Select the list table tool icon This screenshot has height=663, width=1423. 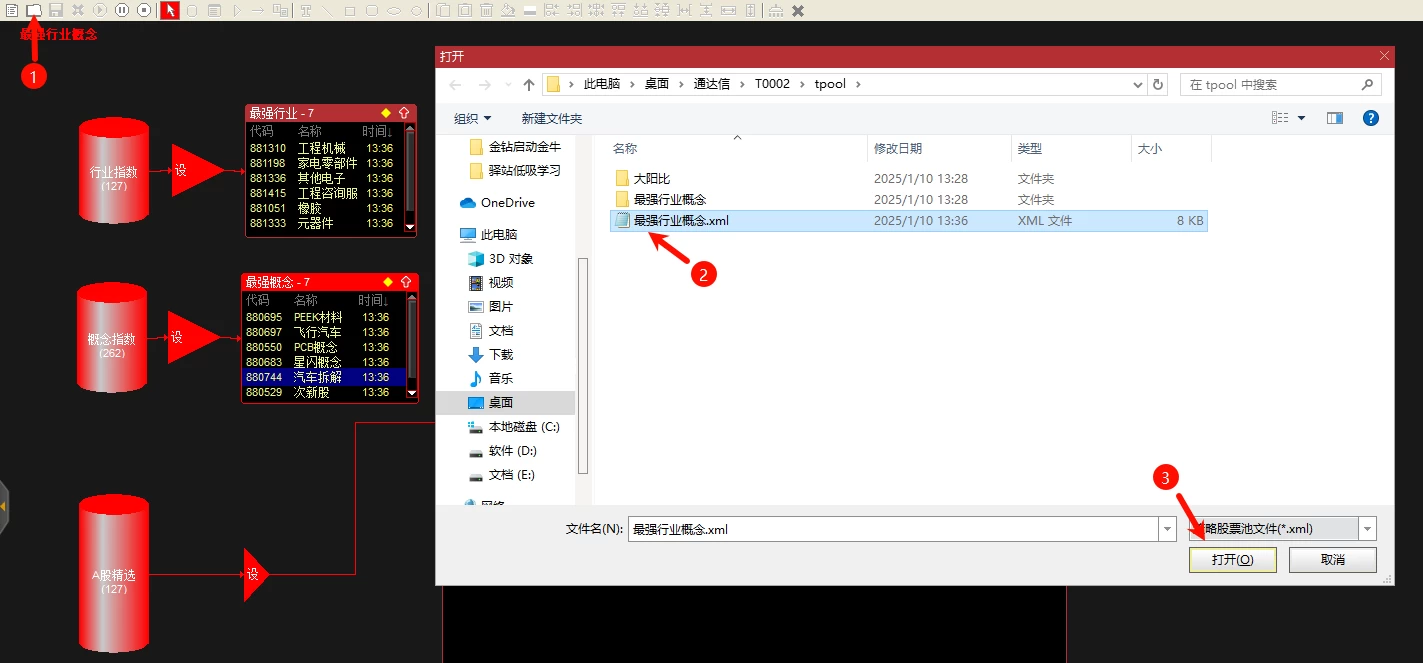[214, 10]
